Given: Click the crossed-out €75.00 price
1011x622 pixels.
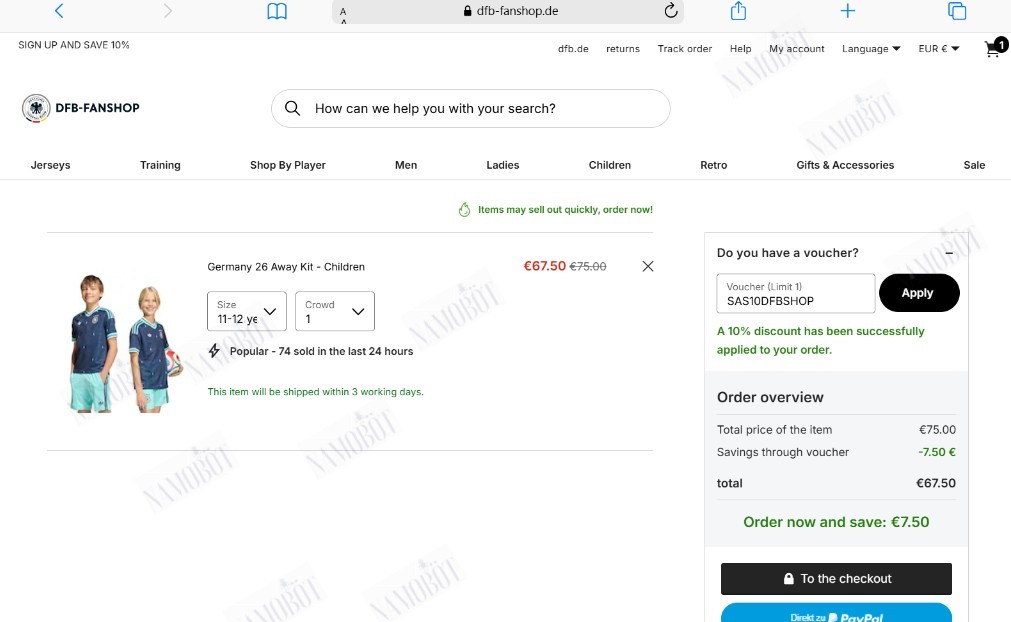Looking at the screenshot, I should coord(587,266).
